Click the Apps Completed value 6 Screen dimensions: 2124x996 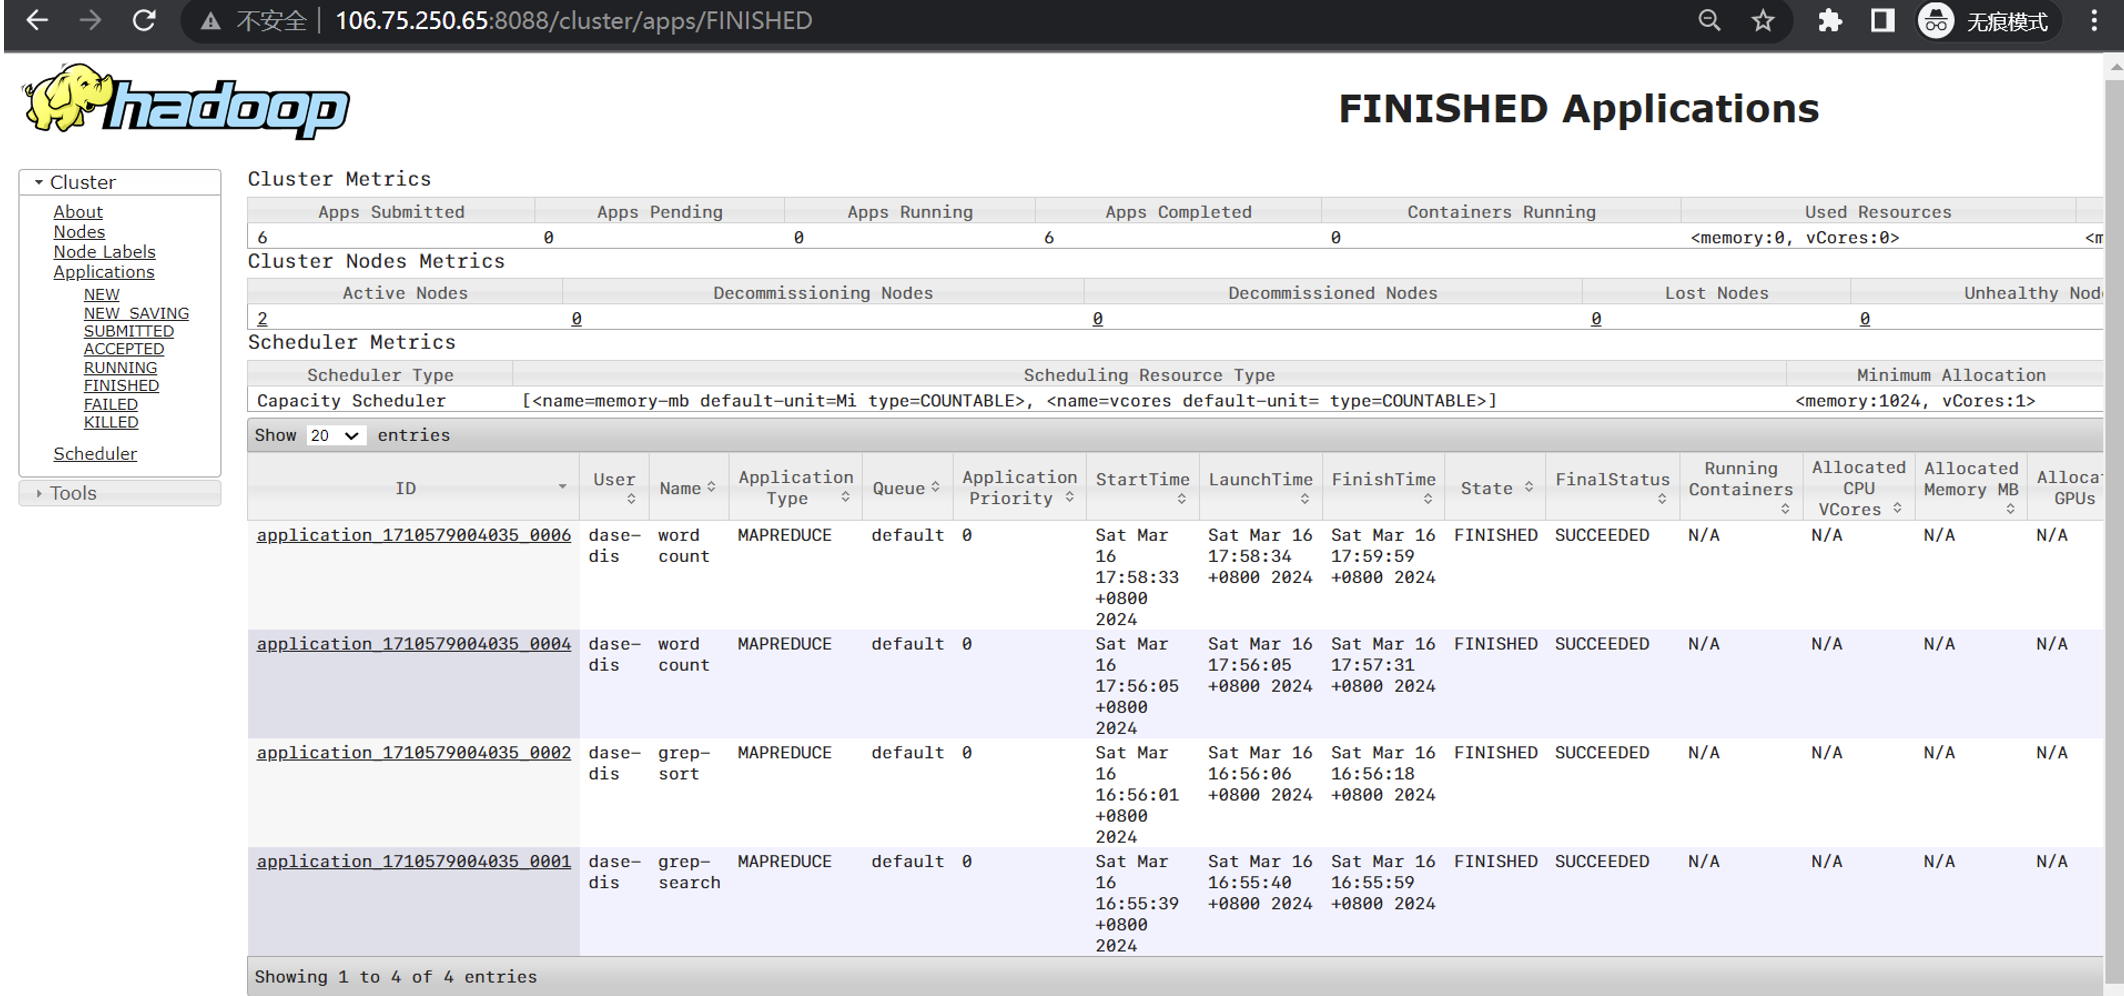point(1049,237)
